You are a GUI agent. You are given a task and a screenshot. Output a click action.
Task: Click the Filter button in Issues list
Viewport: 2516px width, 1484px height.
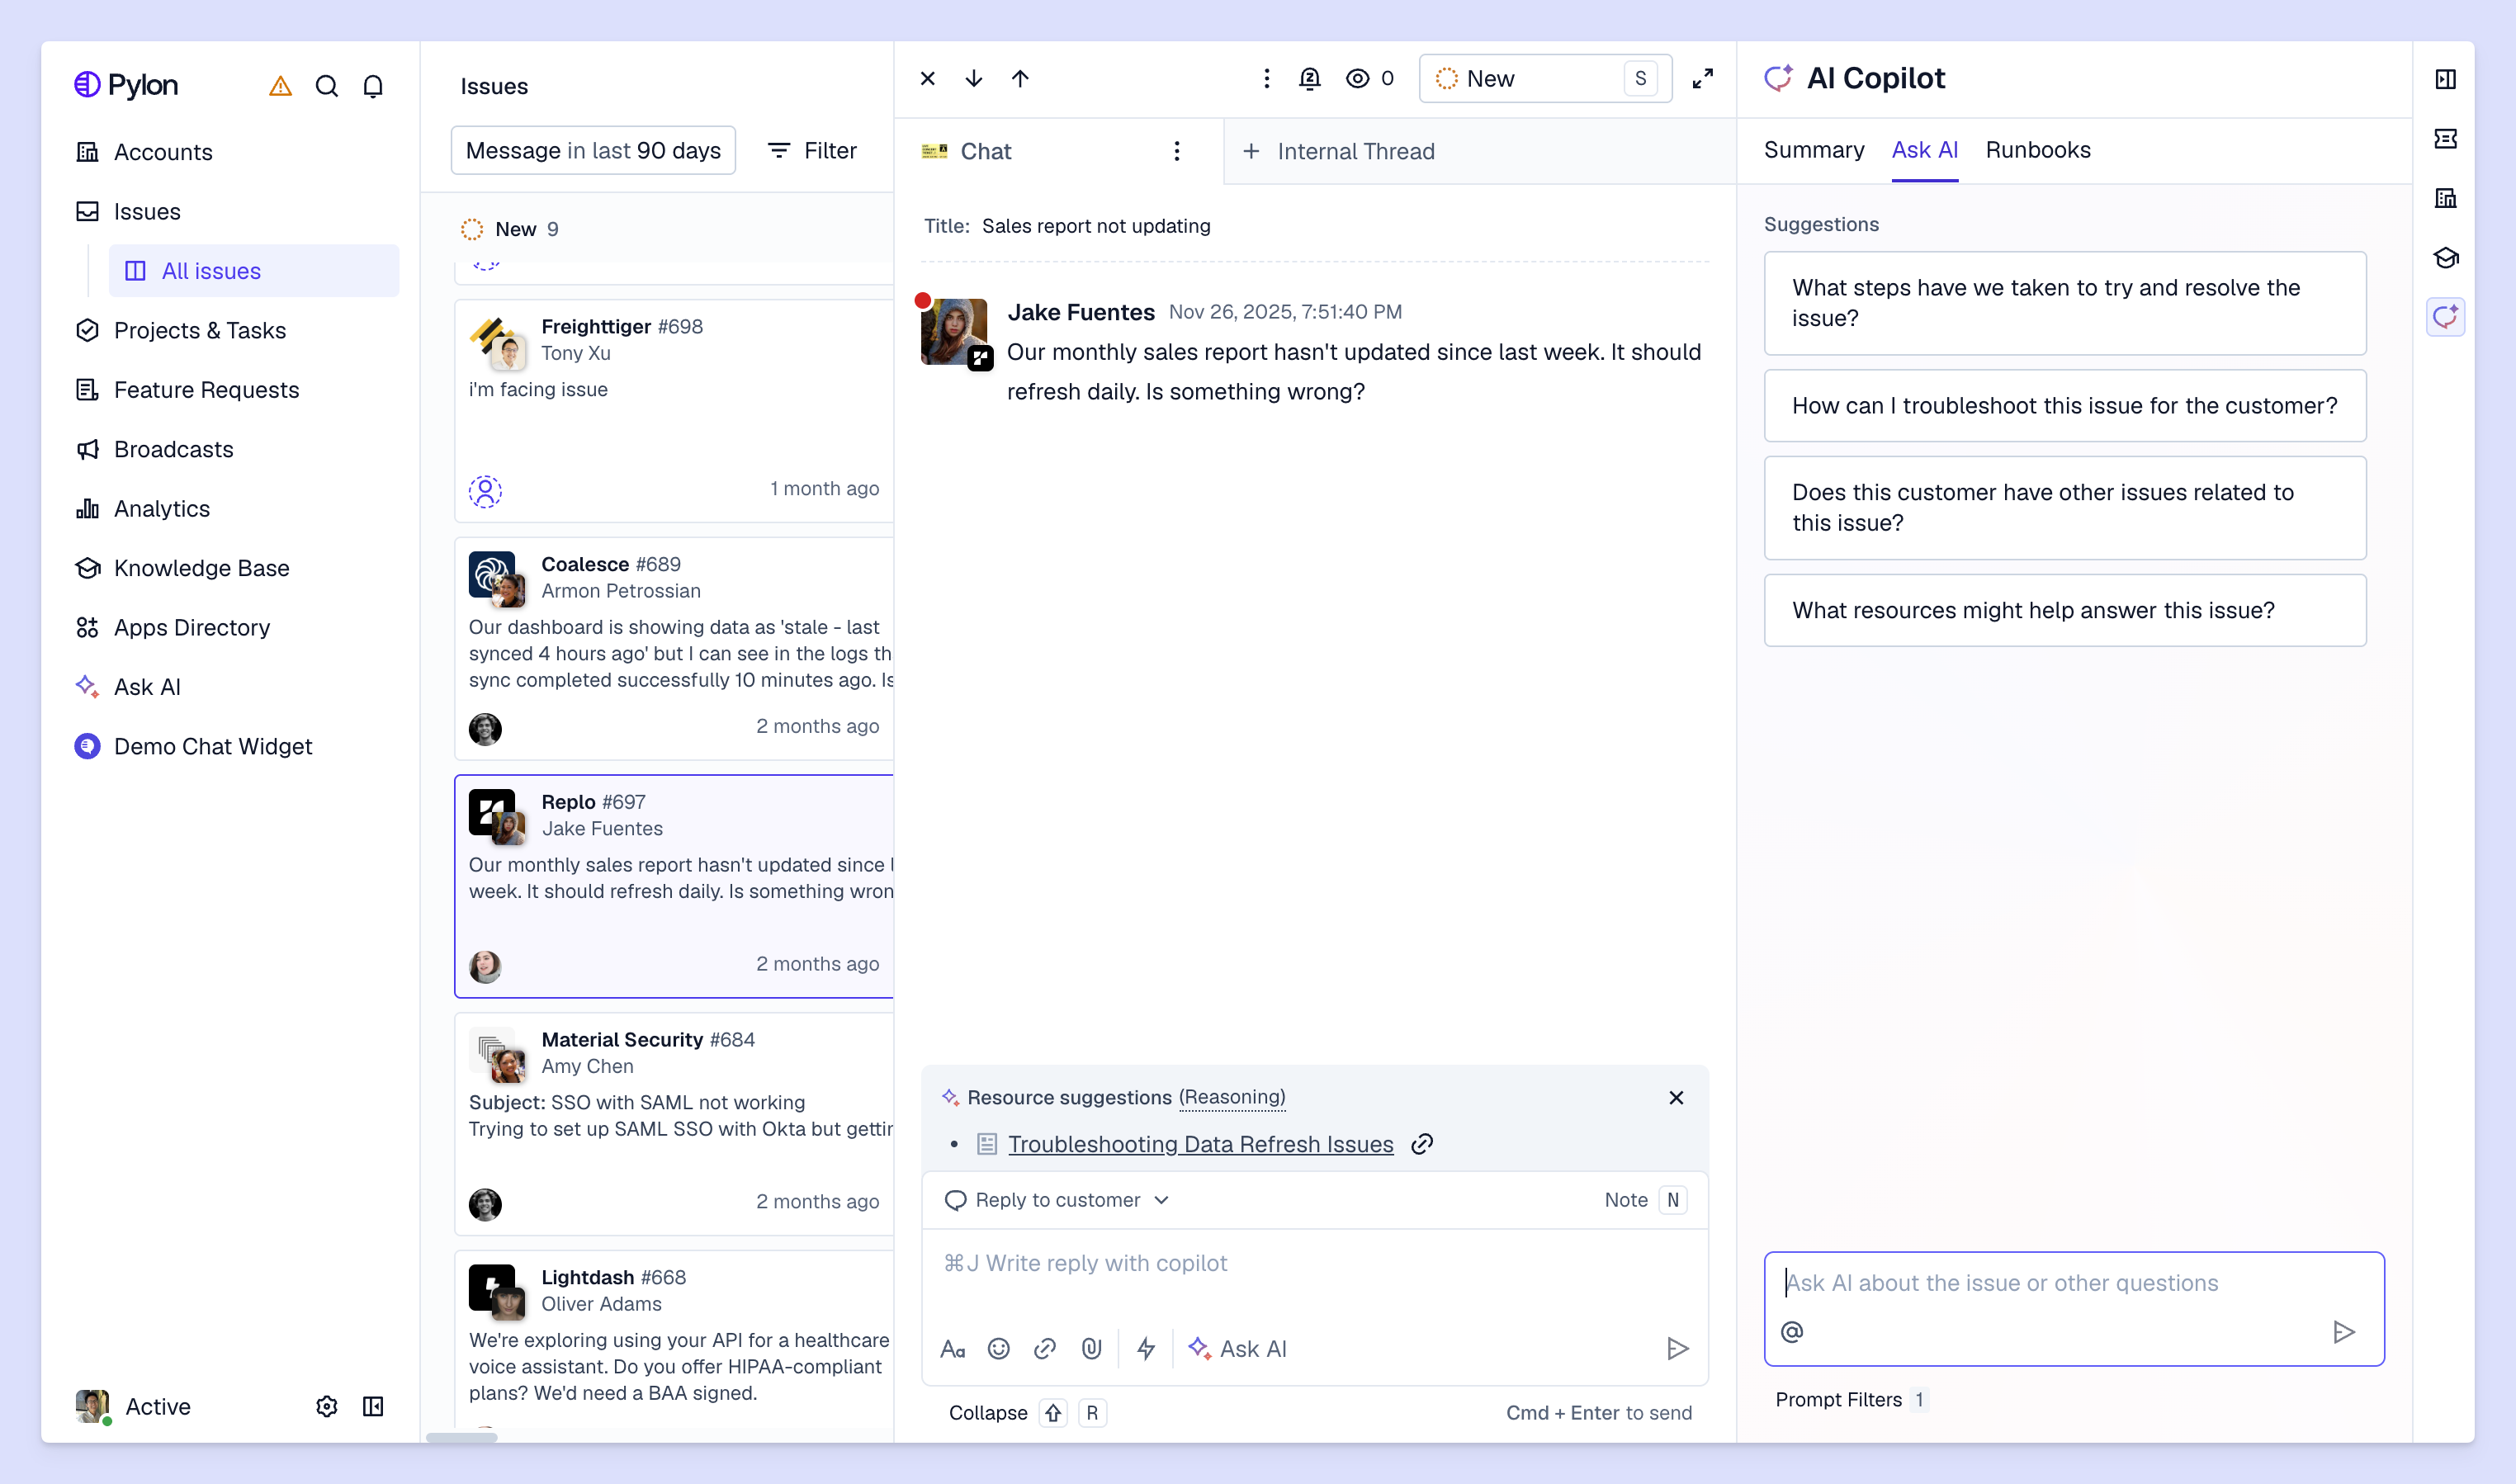tap(812, 150)
